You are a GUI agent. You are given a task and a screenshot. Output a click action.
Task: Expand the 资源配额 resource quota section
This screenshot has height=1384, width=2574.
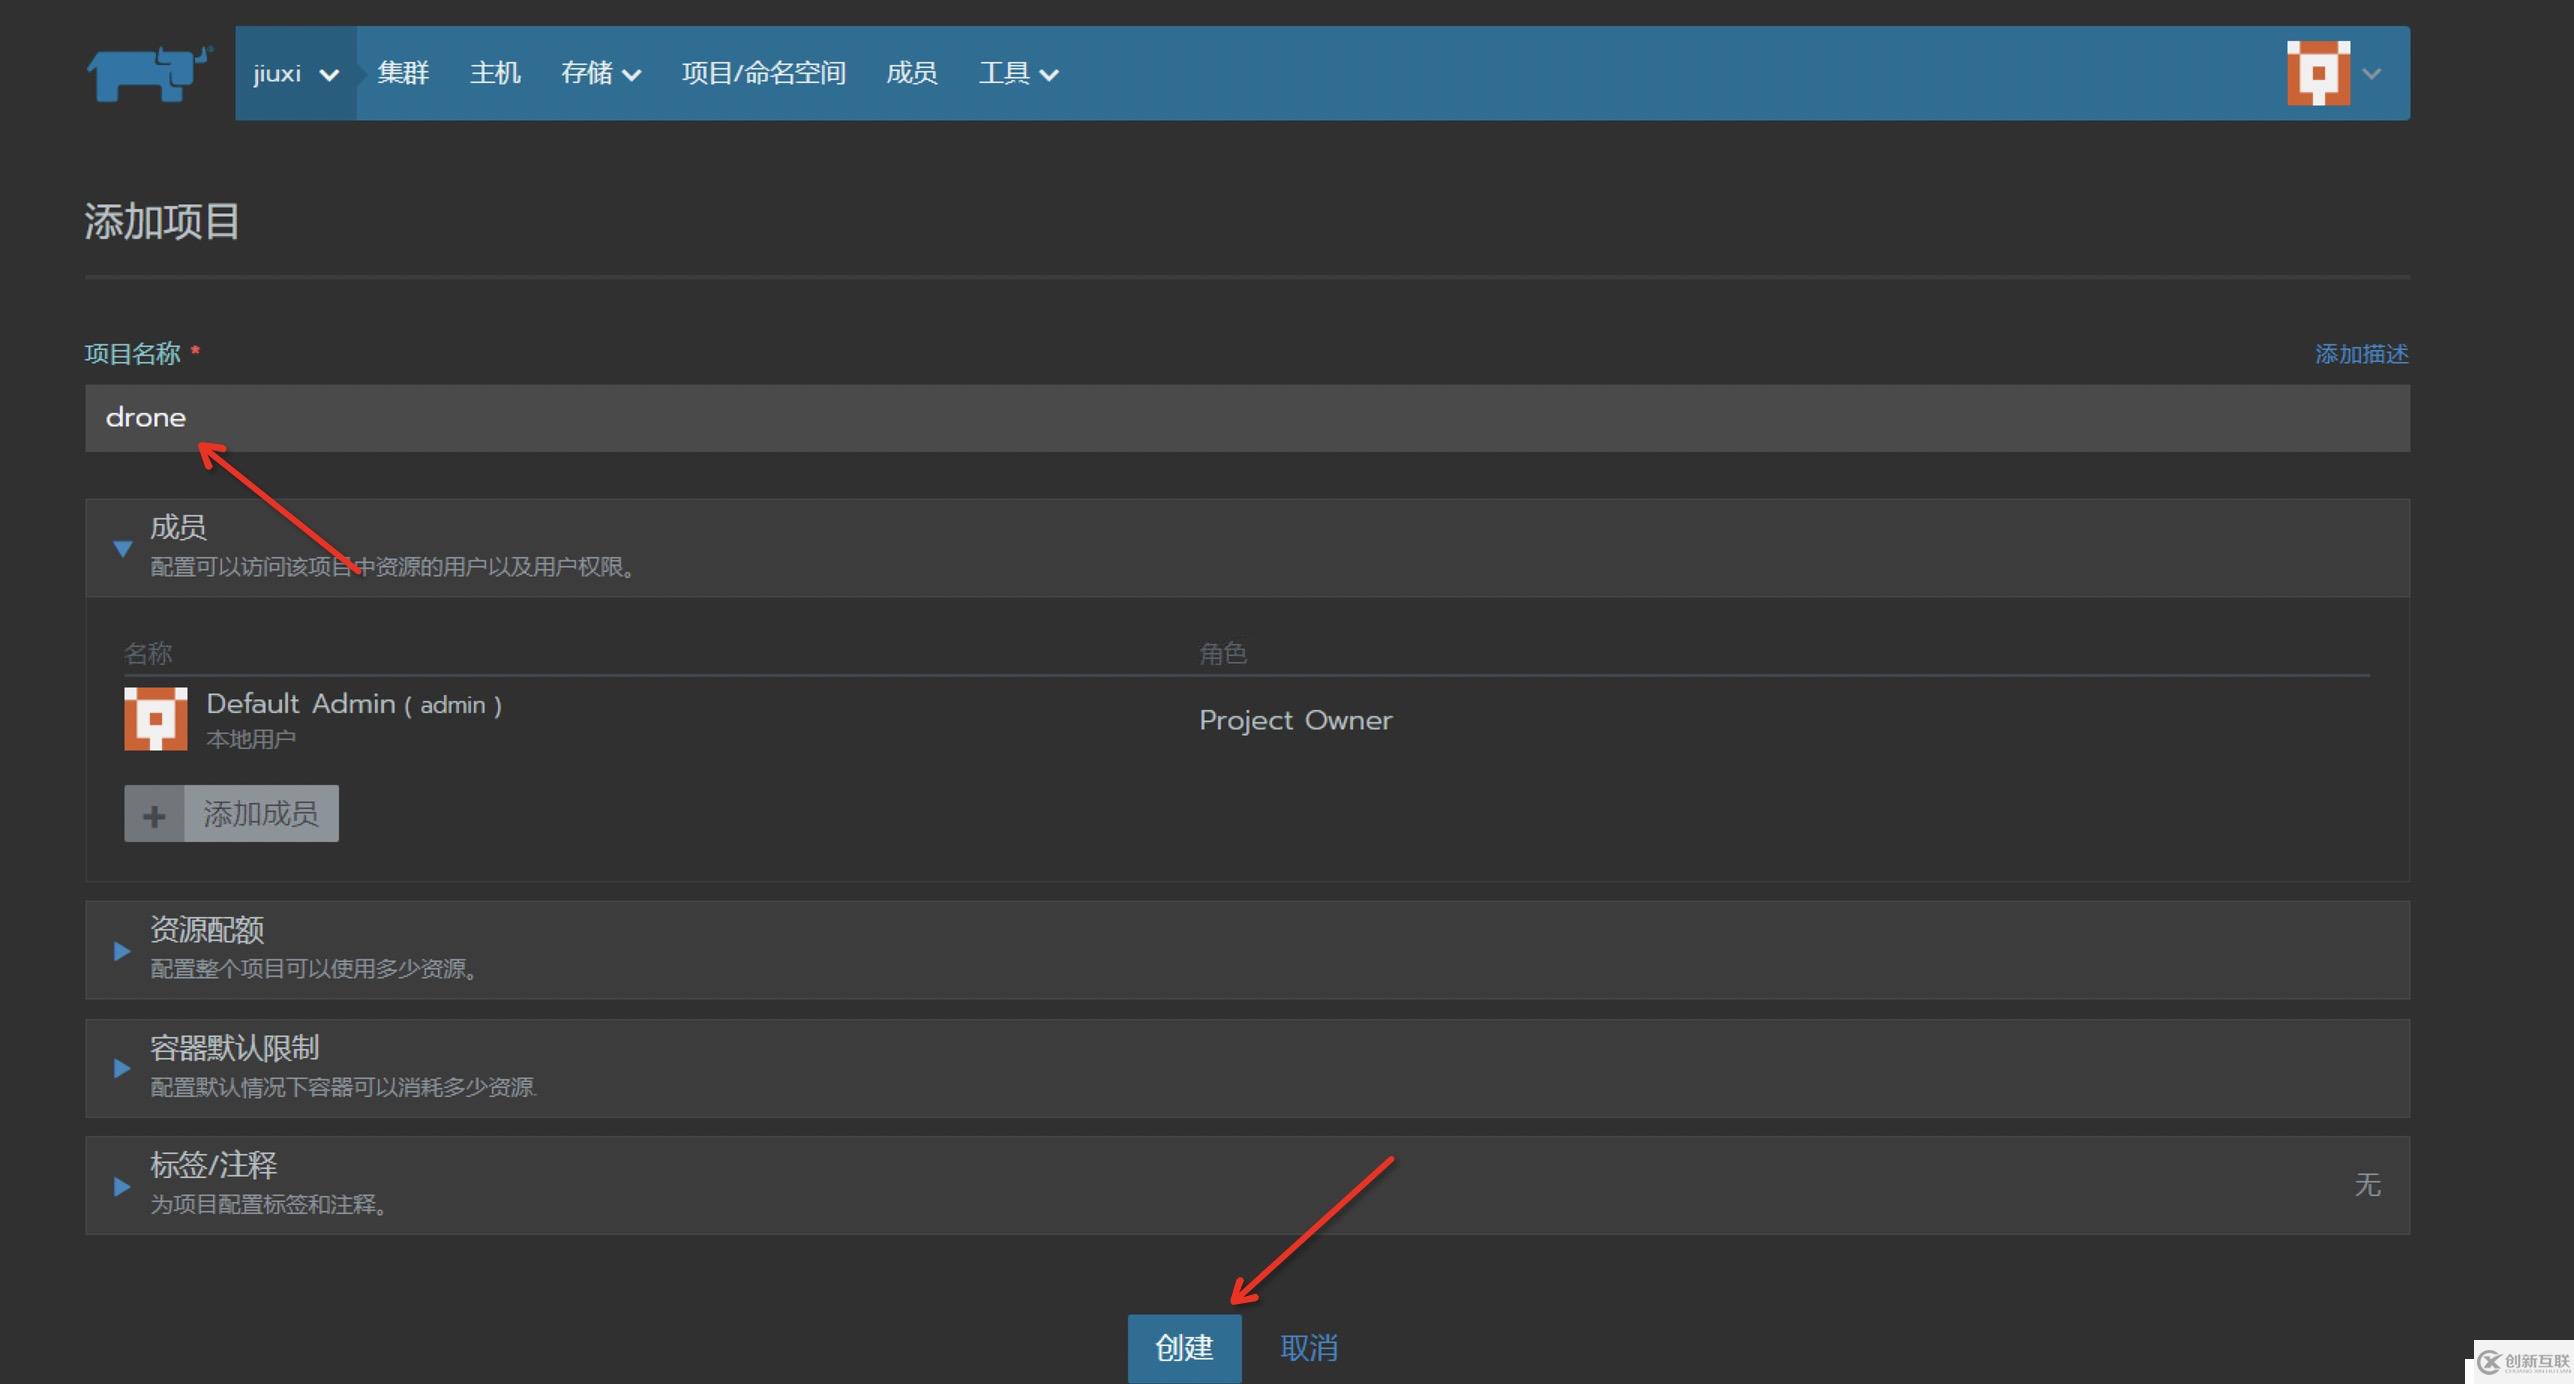pos(121,950)
